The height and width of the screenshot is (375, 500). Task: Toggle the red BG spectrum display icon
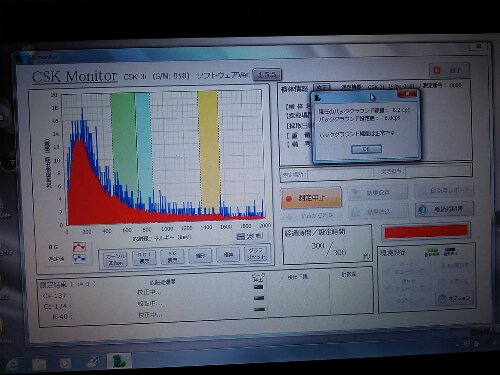click(x=79, y=247)
